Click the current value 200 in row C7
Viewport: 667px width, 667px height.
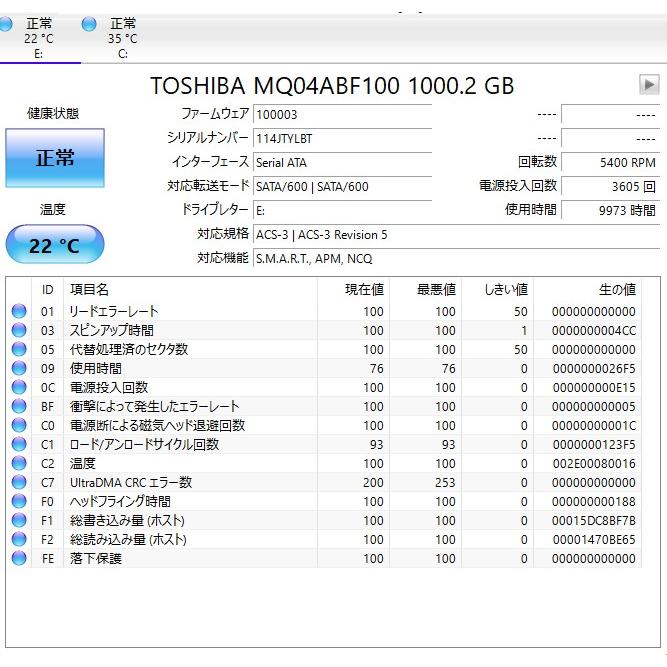click(373, 482)
